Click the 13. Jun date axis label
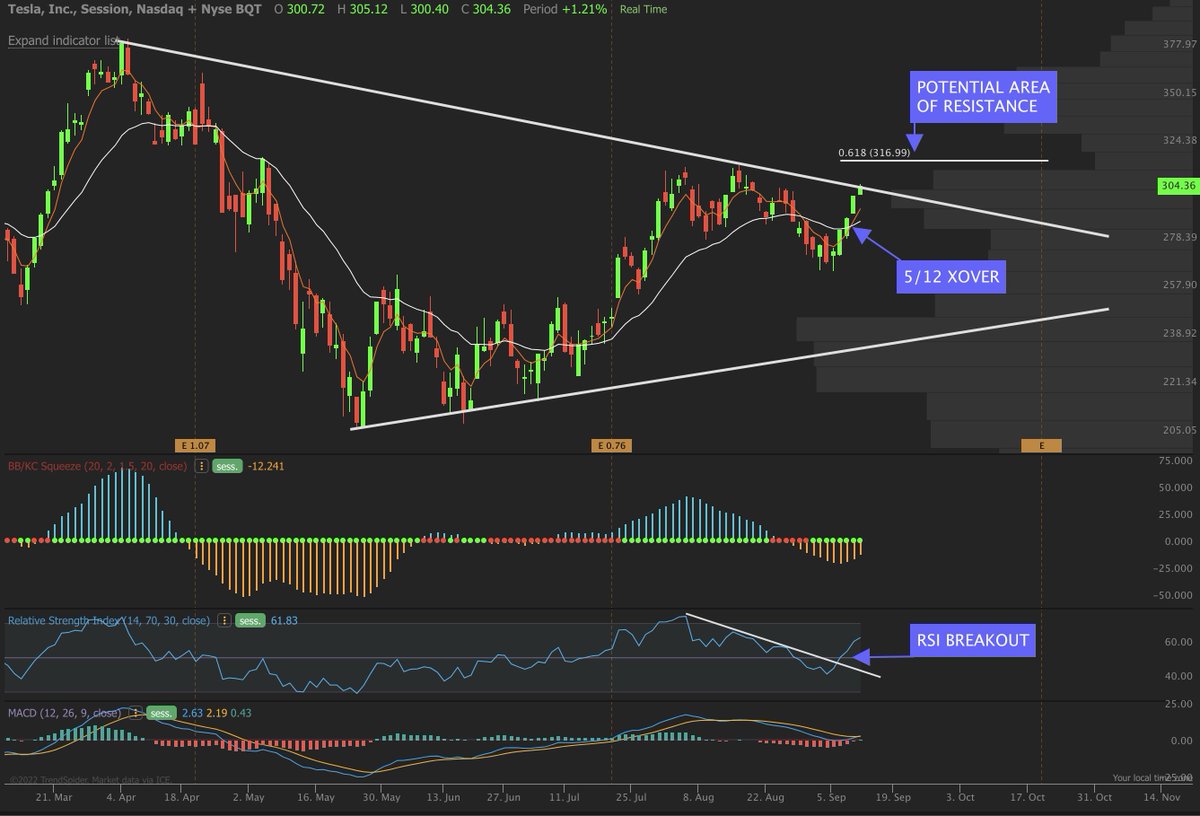 pos(445,798)
